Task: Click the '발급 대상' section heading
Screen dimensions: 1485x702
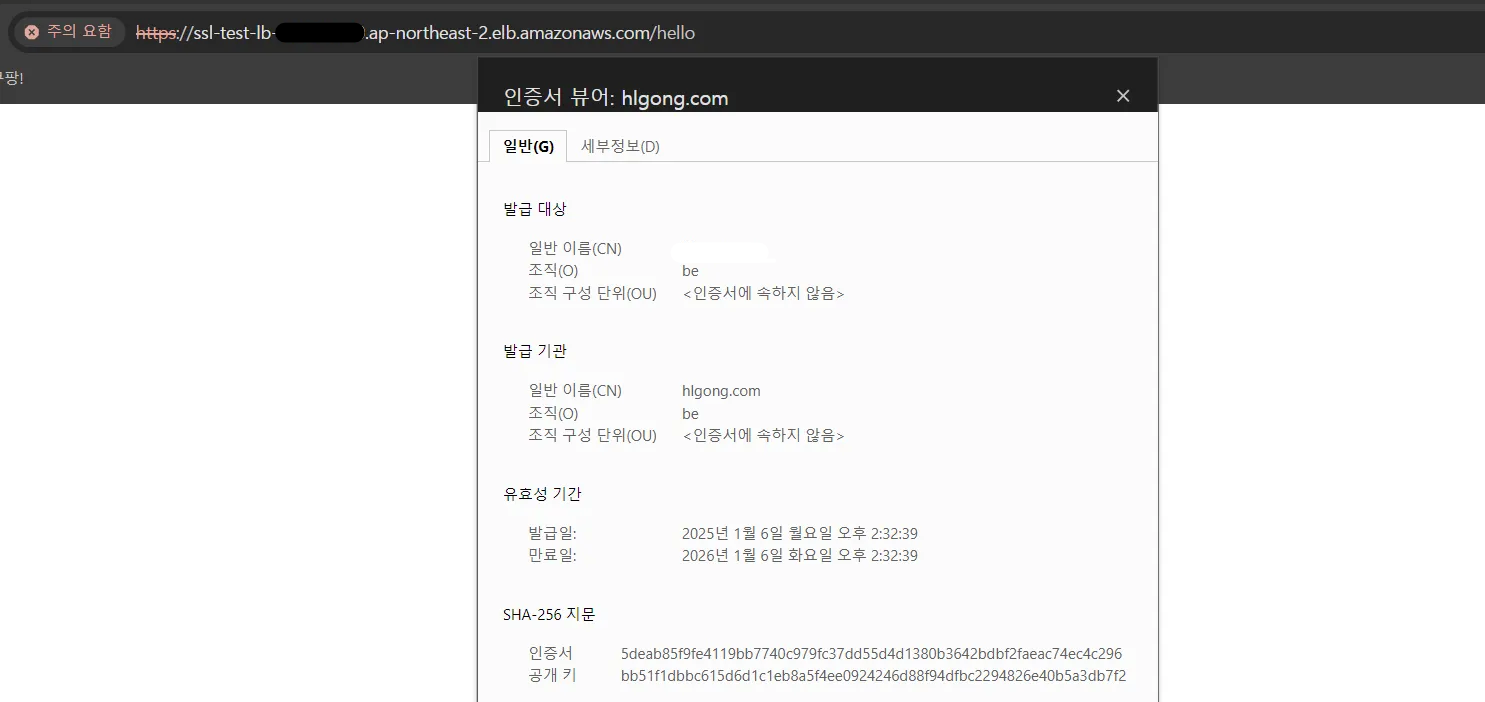Action: [535, 209]
